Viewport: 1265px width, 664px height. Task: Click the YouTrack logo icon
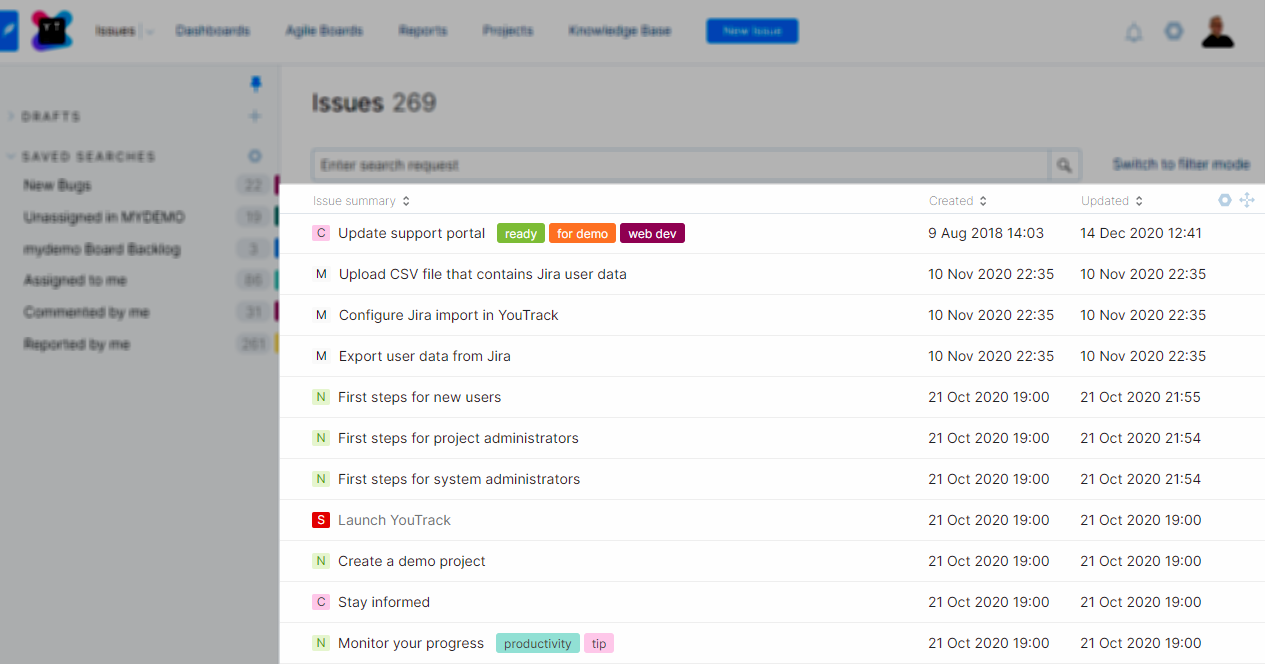(x=52, y=31)
